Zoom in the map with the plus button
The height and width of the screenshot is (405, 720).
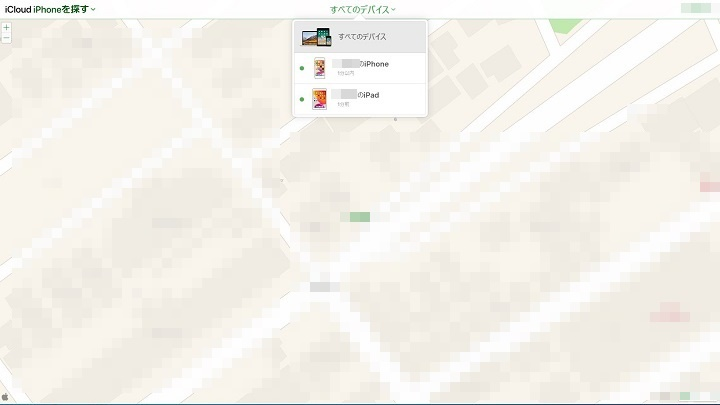tap(6, 28)
